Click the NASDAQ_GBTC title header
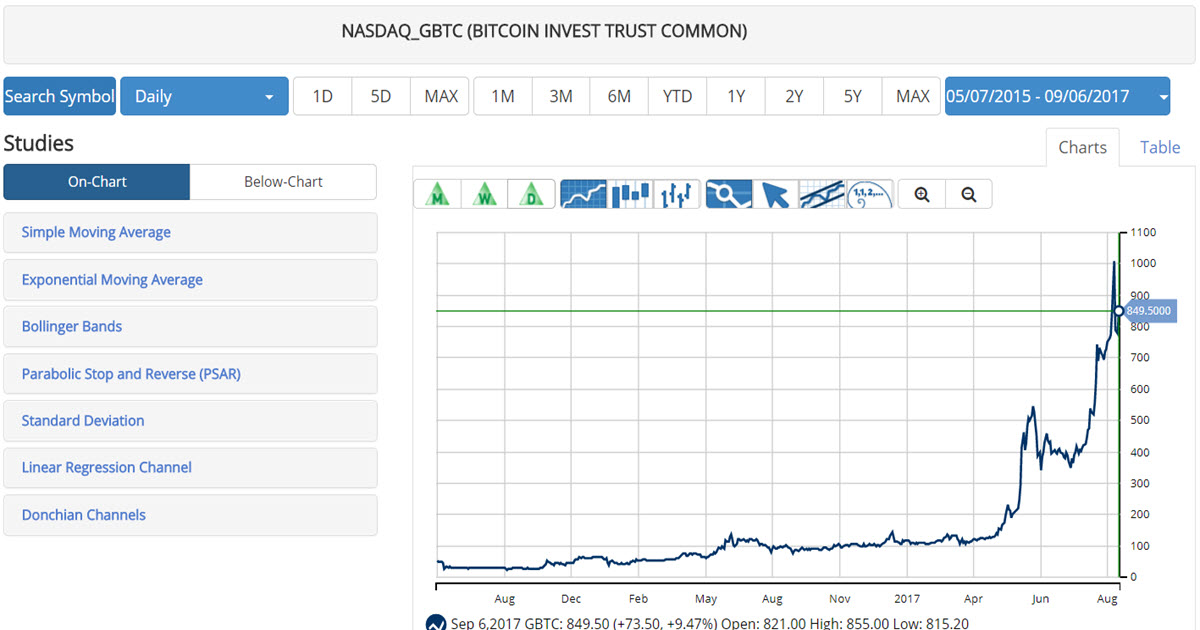Image resolution: width=1200 pixels, height=630 pixels. coord(544,31)
